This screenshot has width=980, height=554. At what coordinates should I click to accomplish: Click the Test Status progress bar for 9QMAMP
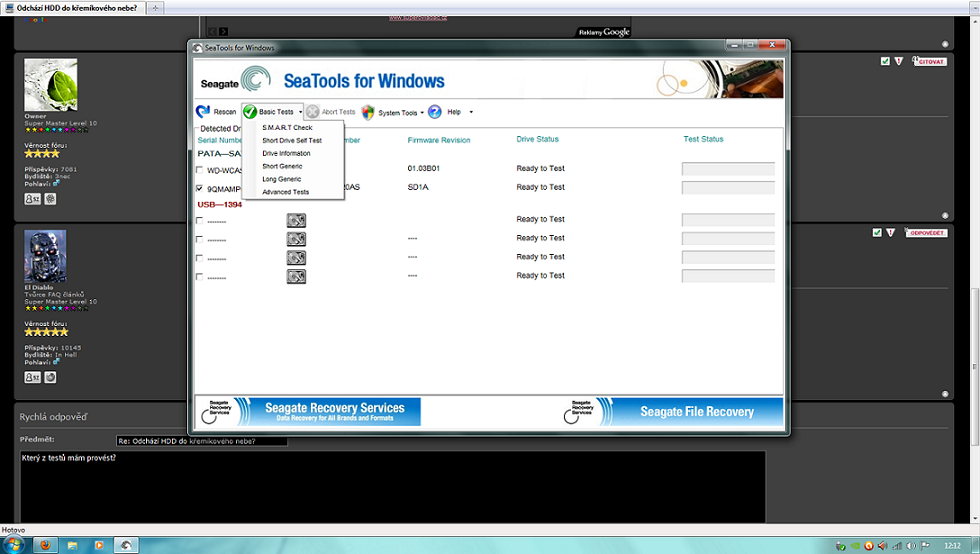pyautogui.click(x=728, y=188)
